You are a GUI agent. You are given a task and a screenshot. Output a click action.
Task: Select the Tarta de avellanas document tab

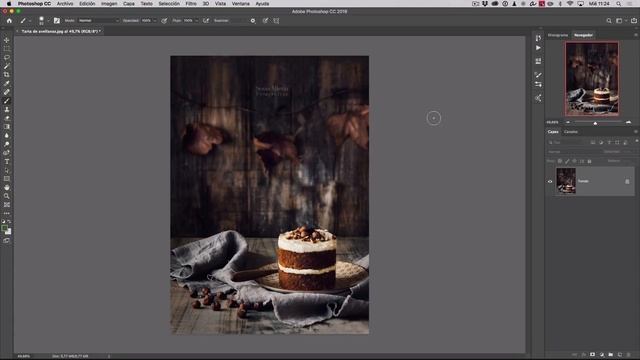pyautogui.click(x=60, y=31)
